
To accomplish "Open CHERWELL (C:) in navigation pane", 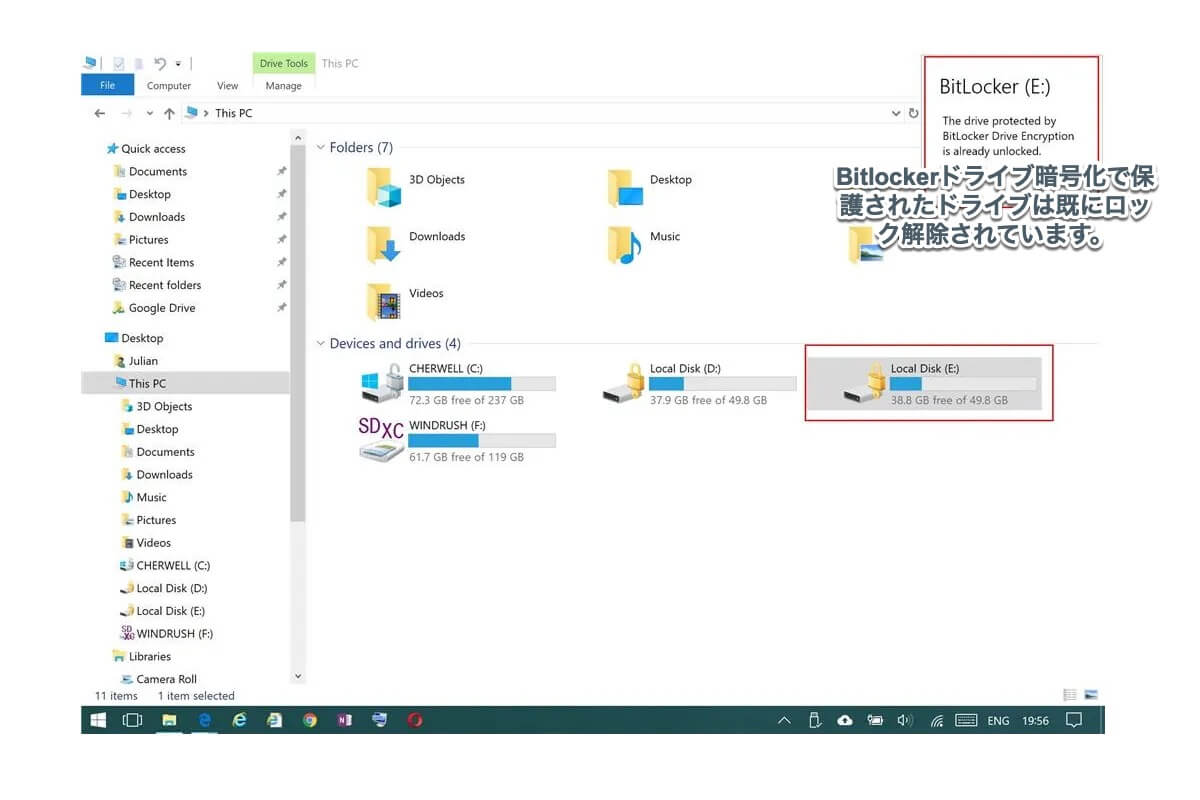I will 173,566.
